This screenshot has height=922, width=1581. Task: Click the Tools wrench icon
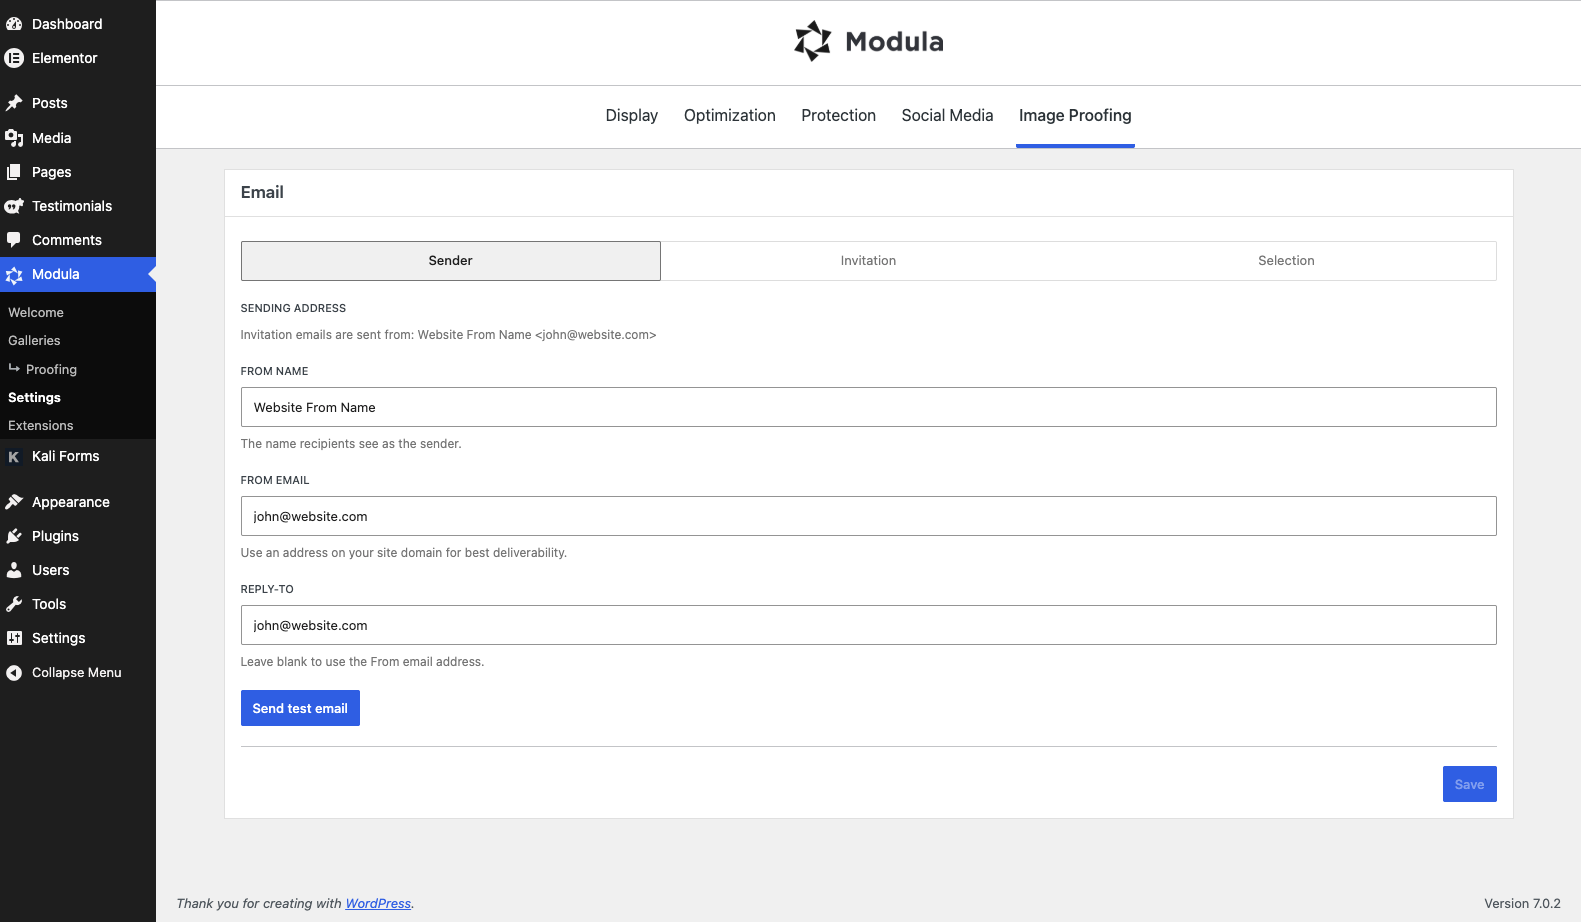click(x=14, y=604)
